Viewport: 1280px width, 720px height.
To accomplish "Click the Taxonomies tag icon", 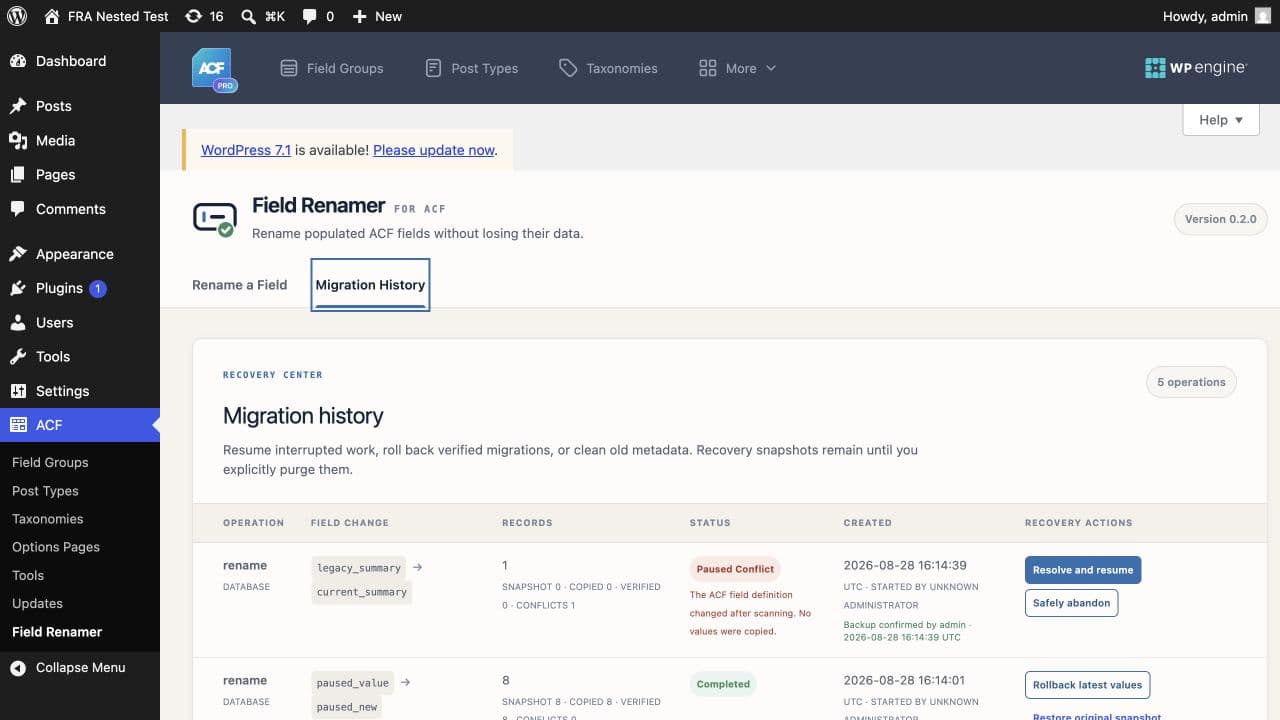I will click(x=568, y=68).
